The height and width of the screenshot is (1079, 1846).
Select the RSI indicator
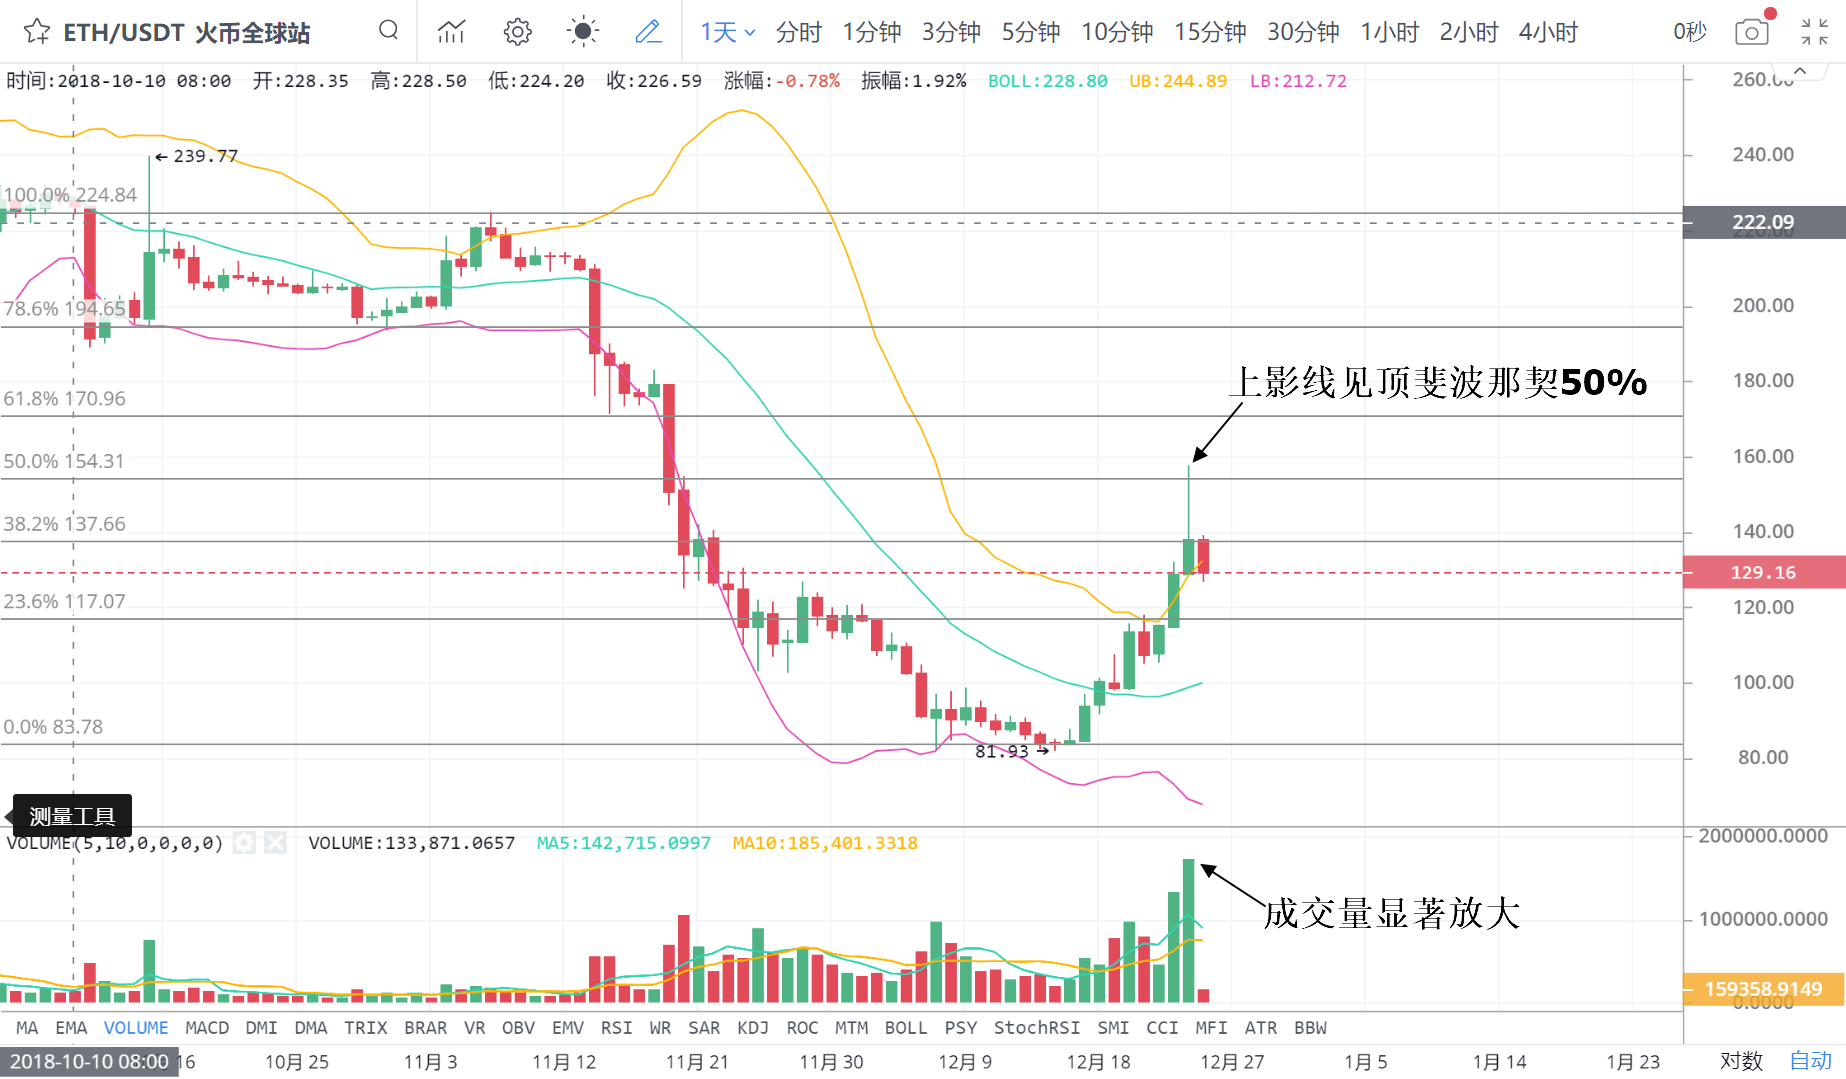coord(617,1027)
